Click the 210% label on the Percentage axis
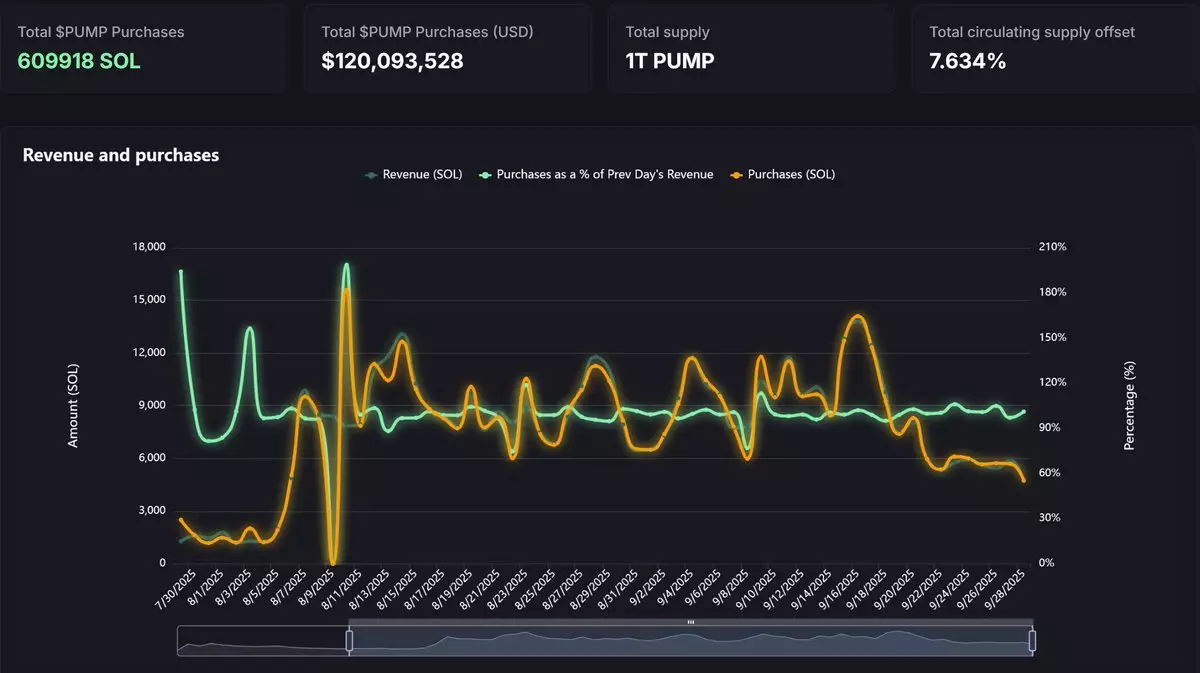Viewport: 1200px width, 673px height. (1054, 247)
